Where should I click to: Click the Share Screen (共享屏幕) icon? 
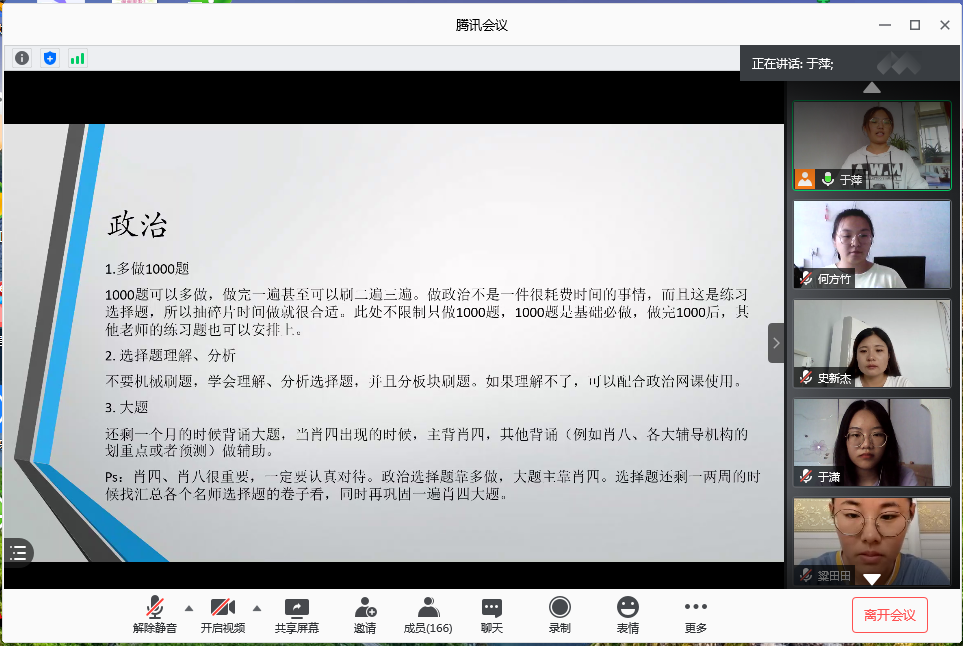(x=297, y=608)
